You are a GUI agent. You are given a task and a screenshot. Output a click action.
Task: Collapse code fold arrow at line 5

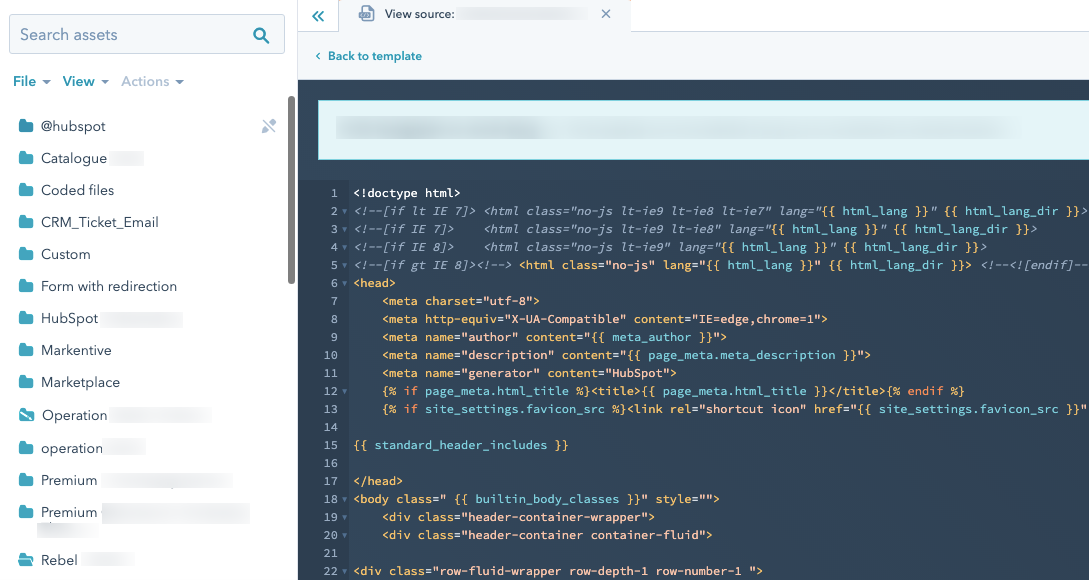click(344, 265)
